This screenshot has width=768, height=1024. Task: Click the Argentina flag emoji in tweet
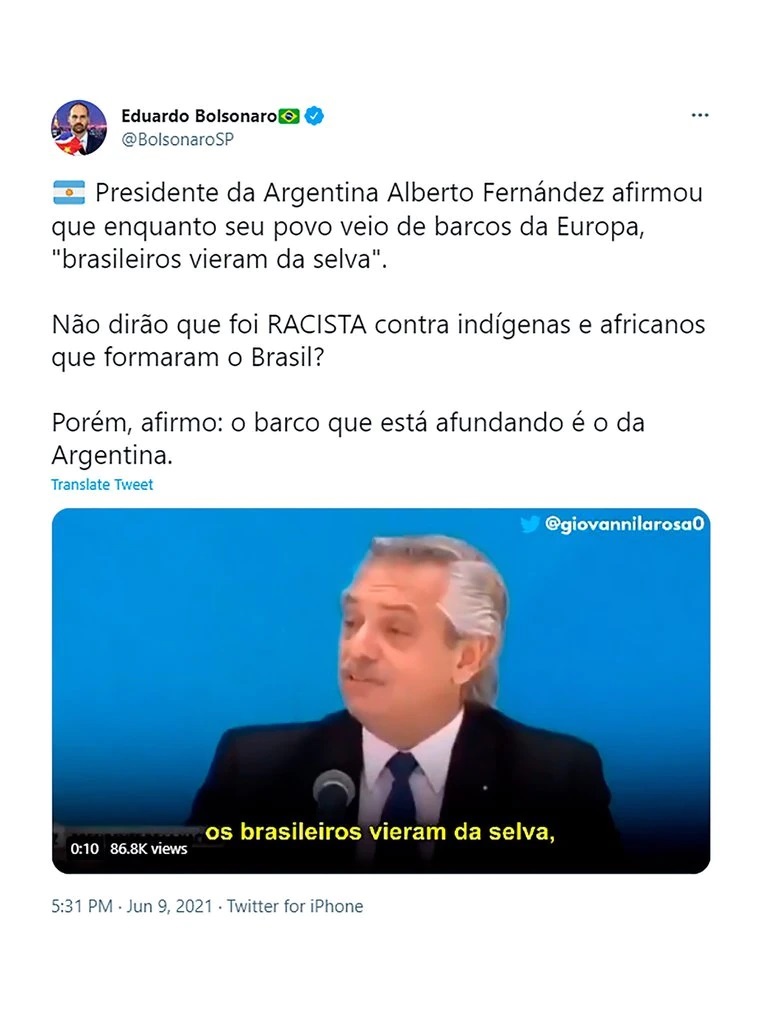click(69, 193)
